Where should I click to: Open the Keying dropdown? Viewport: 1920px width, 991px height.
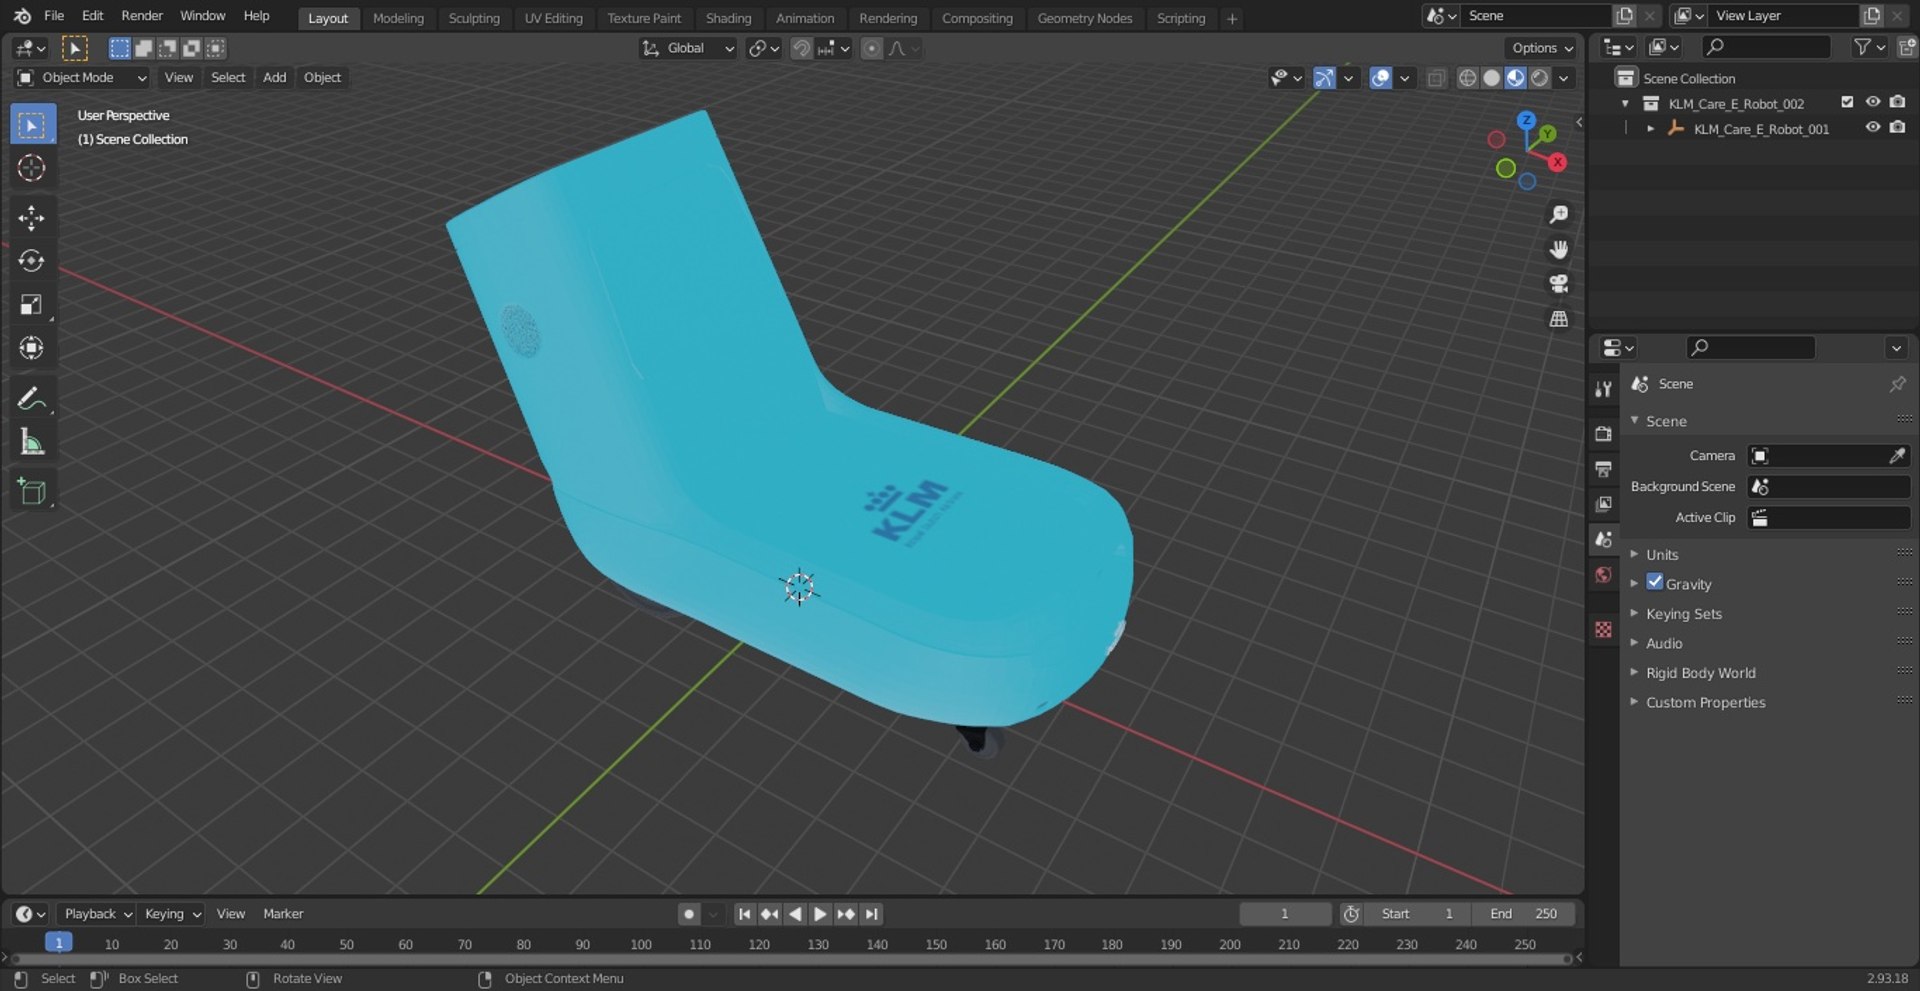[172, 914]
